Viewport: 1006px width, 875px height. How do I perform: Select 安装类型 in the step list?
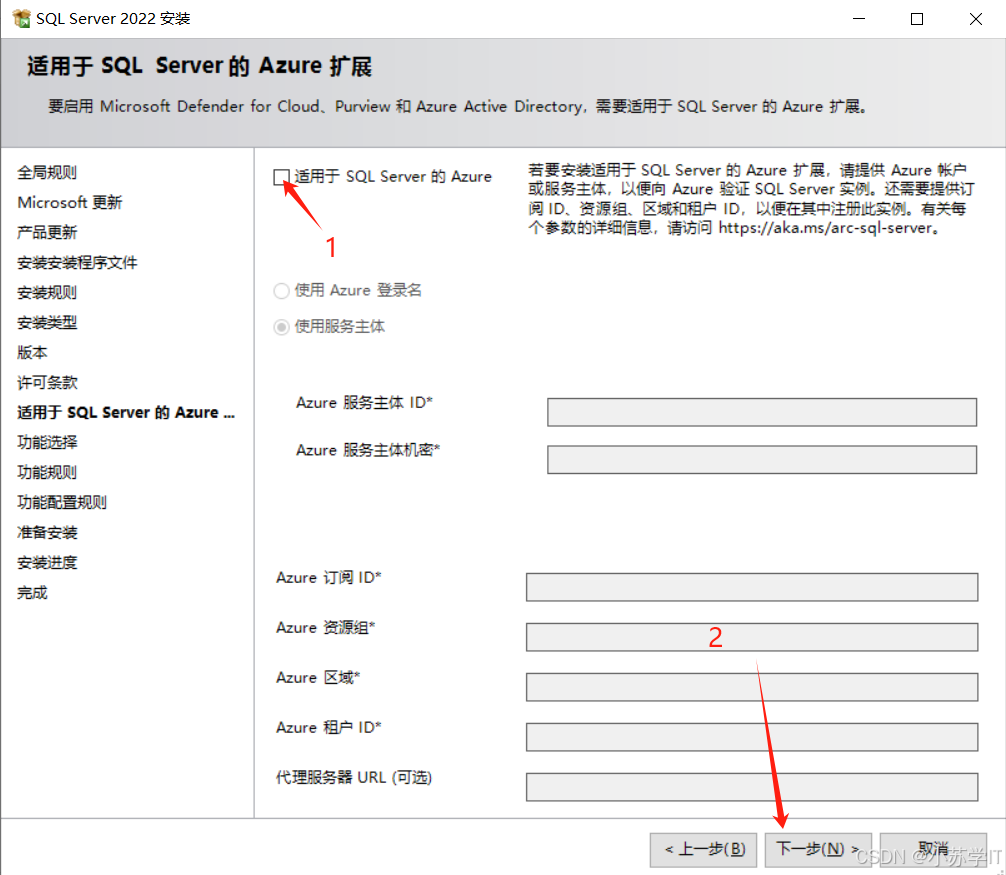(47, 323)
